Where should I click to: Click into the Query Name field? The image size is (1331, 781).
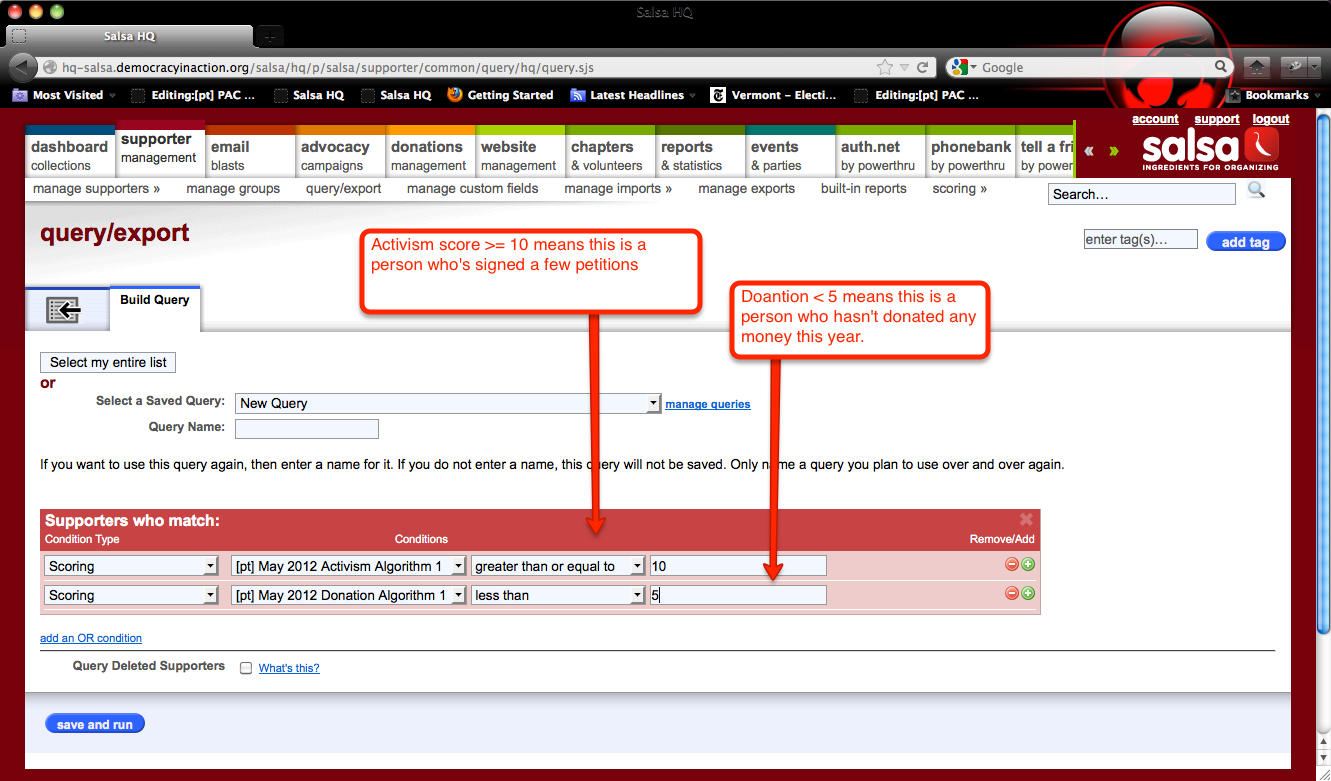point(307,429)
